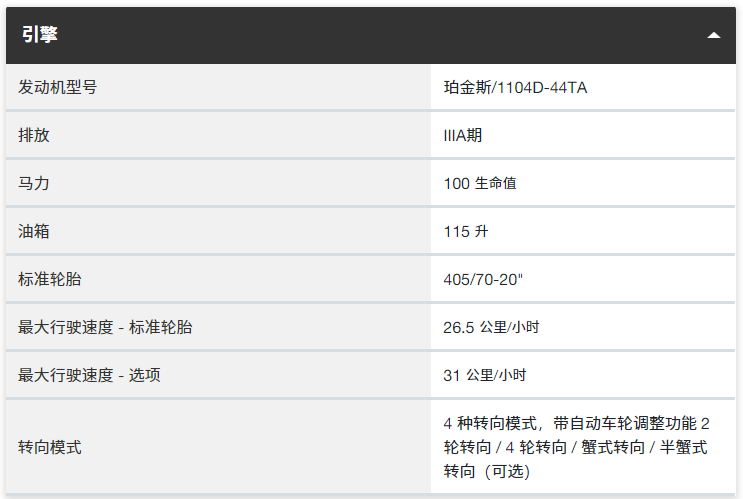Click the 405/70-20" tire size value
Image resolution: width=743 pixels, height=499 pixels.
click(483, 279)
